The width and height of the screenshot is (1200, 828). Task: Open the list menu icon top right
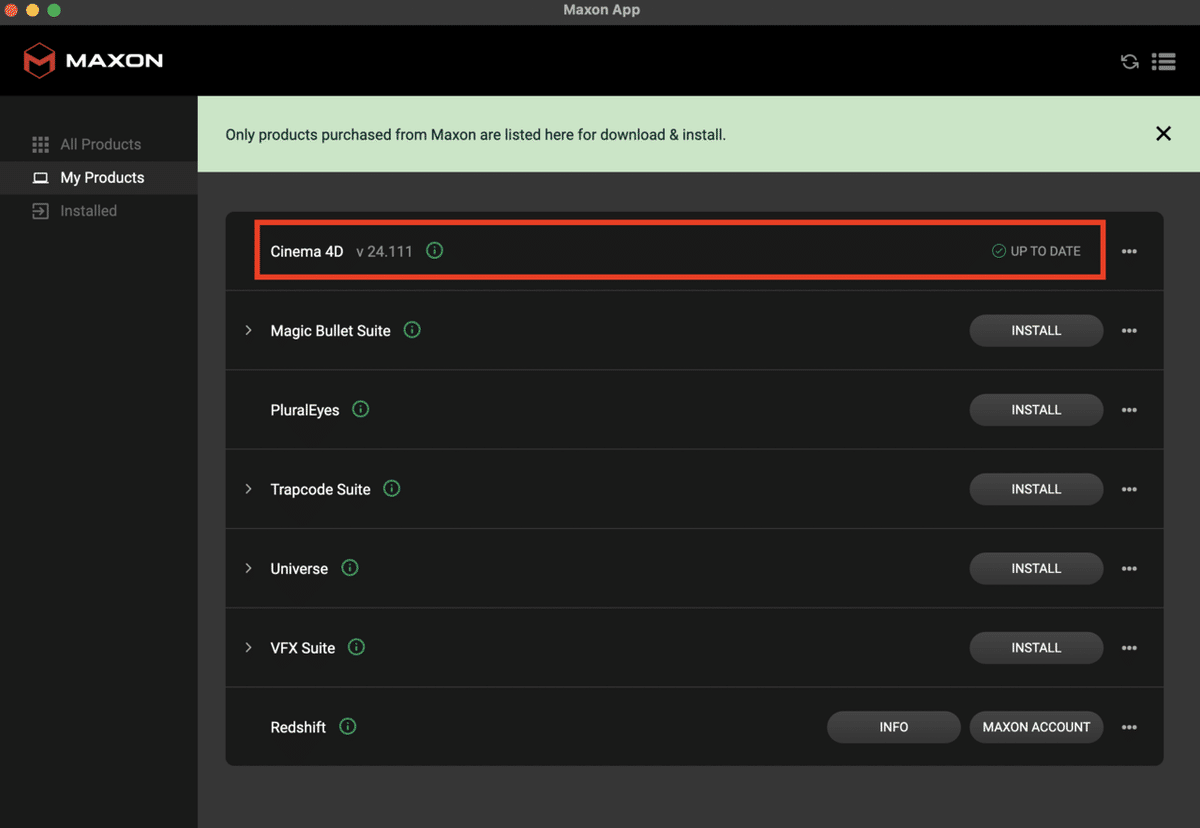(x=1163, y=62)
